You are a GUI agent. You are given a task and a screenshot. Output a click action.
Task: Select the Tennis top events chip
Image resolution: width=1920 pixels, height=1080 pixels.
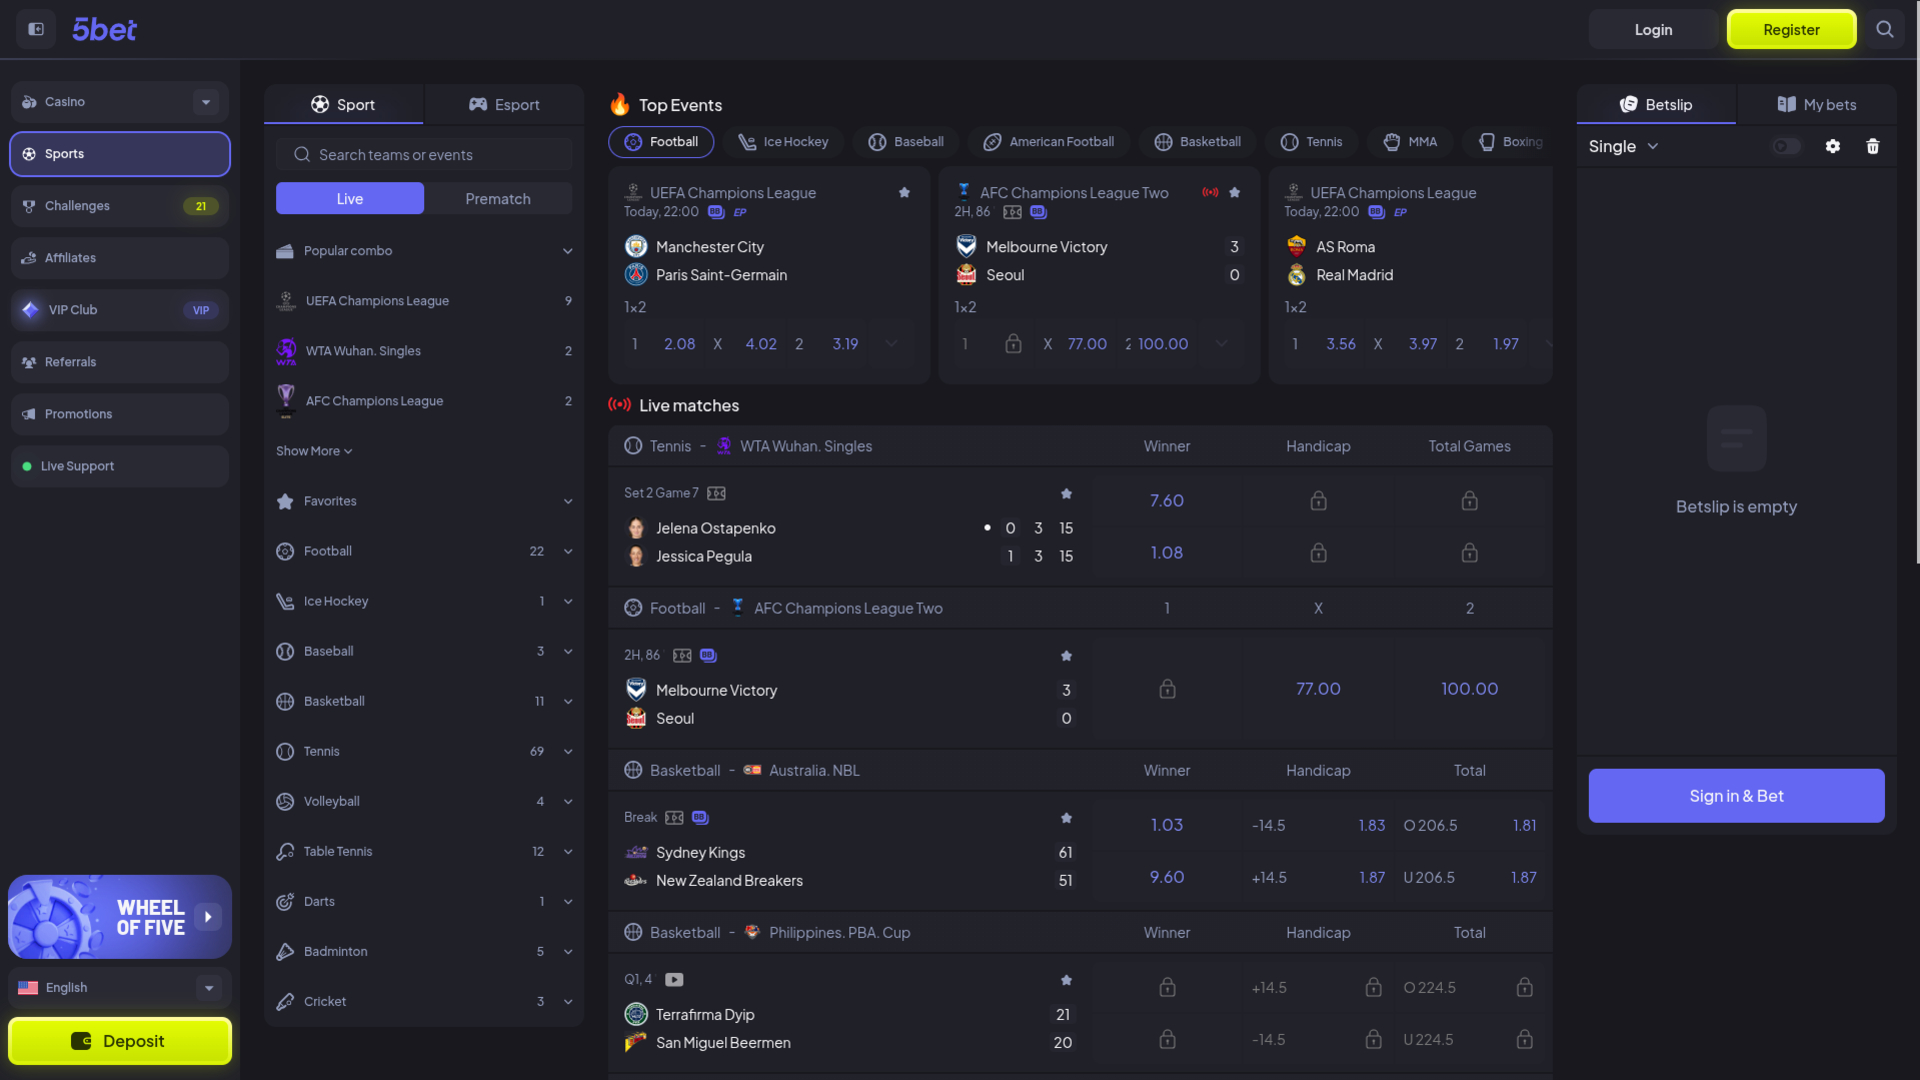(x=1311, y=142)
